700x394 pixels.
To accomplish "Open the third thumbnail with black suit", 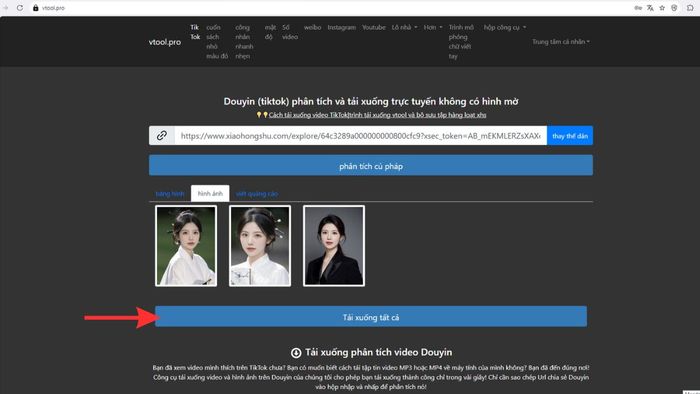I will 334,246.
